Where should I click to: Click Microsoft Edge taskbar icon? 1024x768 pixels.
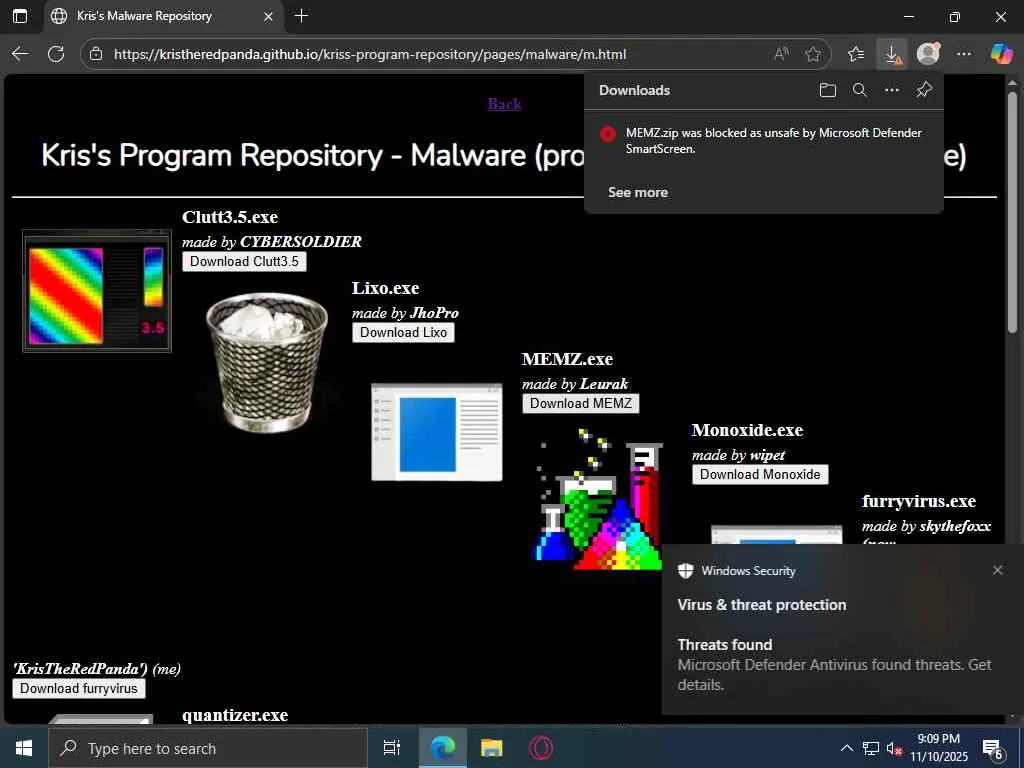tap(442, 748)
